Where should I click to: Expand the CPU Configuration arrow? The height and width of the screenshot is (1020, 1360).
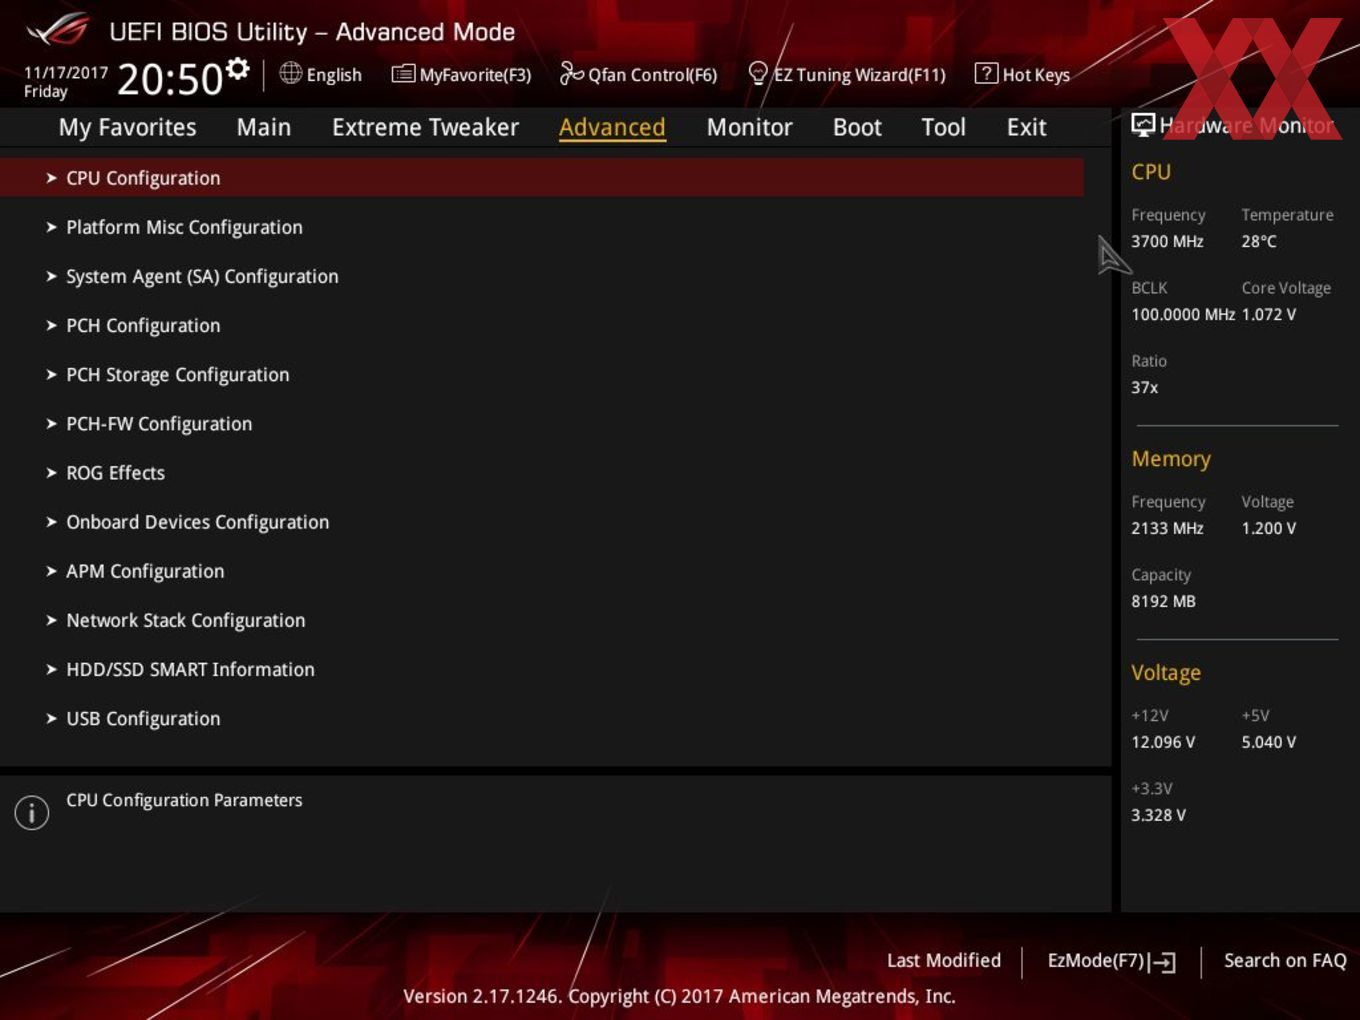point(51,178)
